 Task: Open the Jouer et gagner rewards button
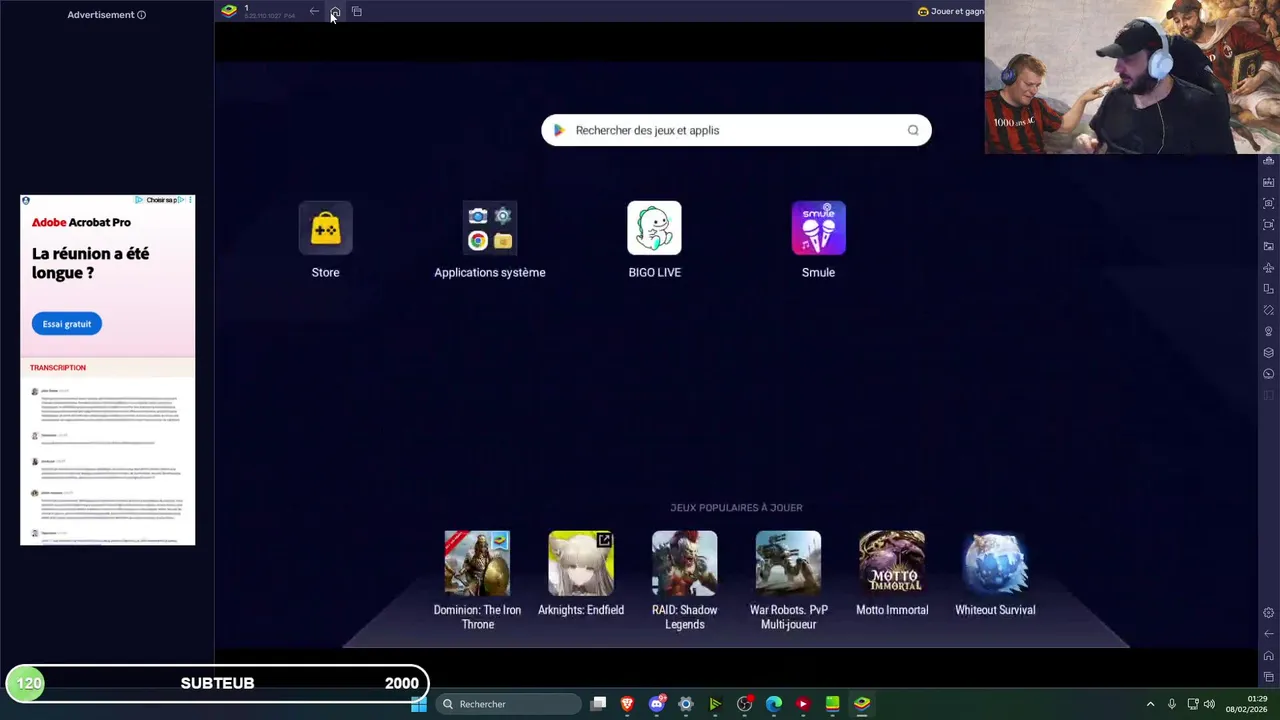coord(951,11)
